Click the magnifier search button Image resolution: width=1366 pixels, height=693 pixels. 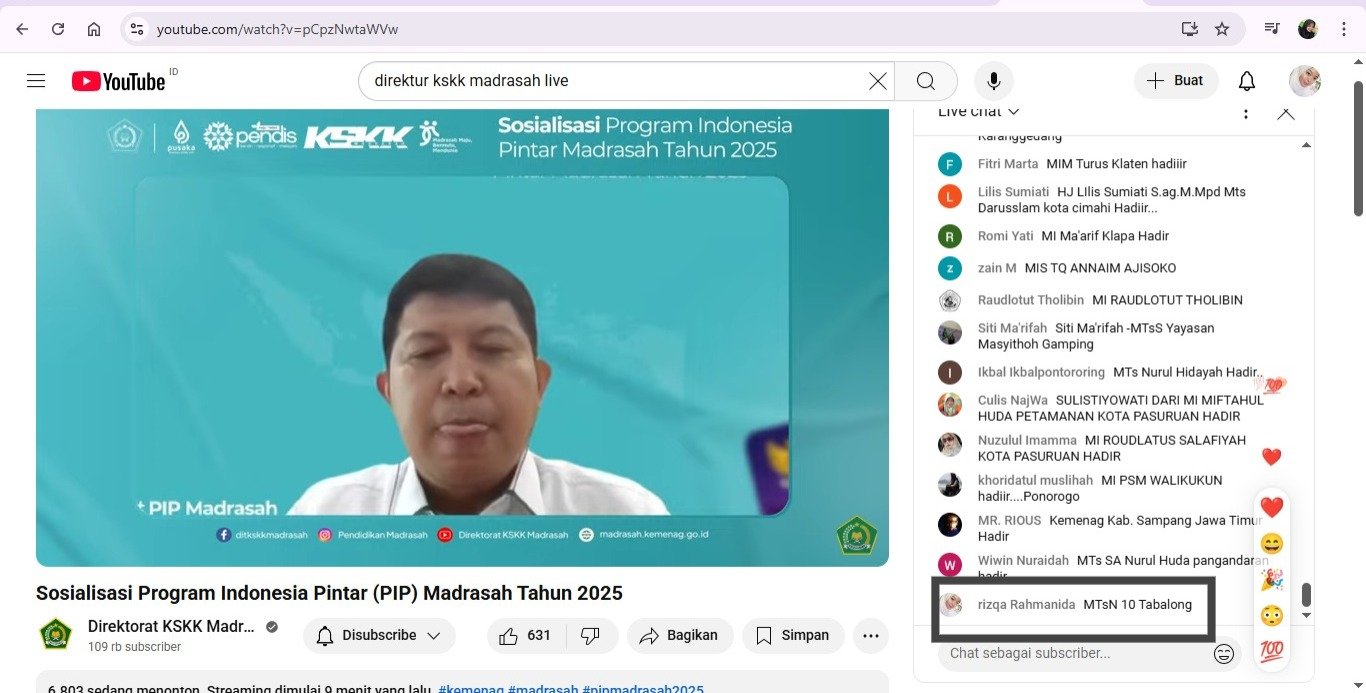[925, 81]
